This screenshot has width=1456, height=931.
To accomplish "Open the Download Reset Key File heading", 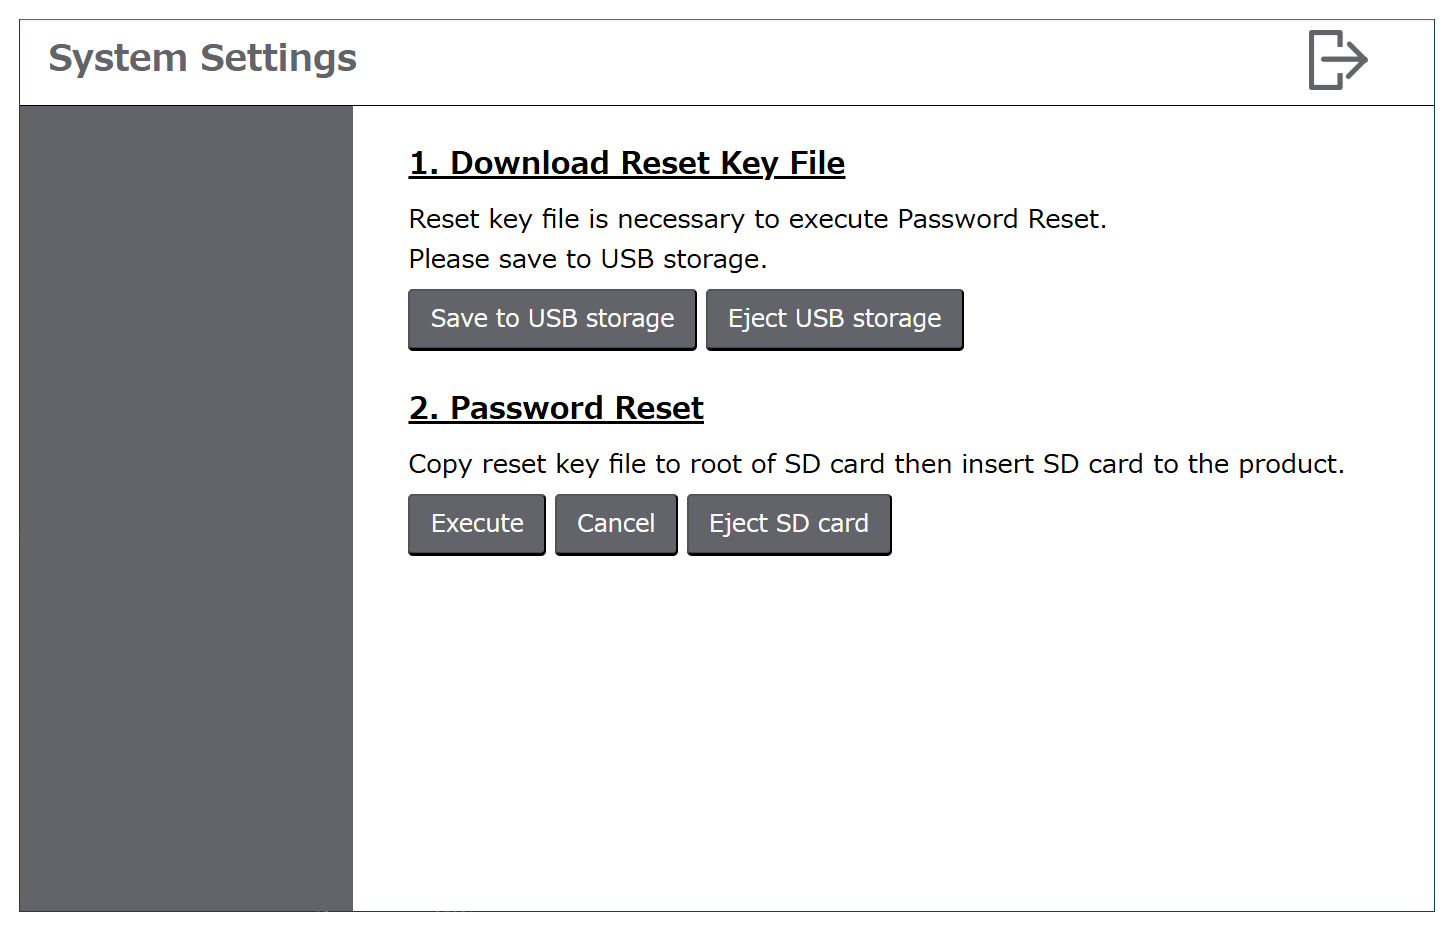I will (x=627, y=163).
